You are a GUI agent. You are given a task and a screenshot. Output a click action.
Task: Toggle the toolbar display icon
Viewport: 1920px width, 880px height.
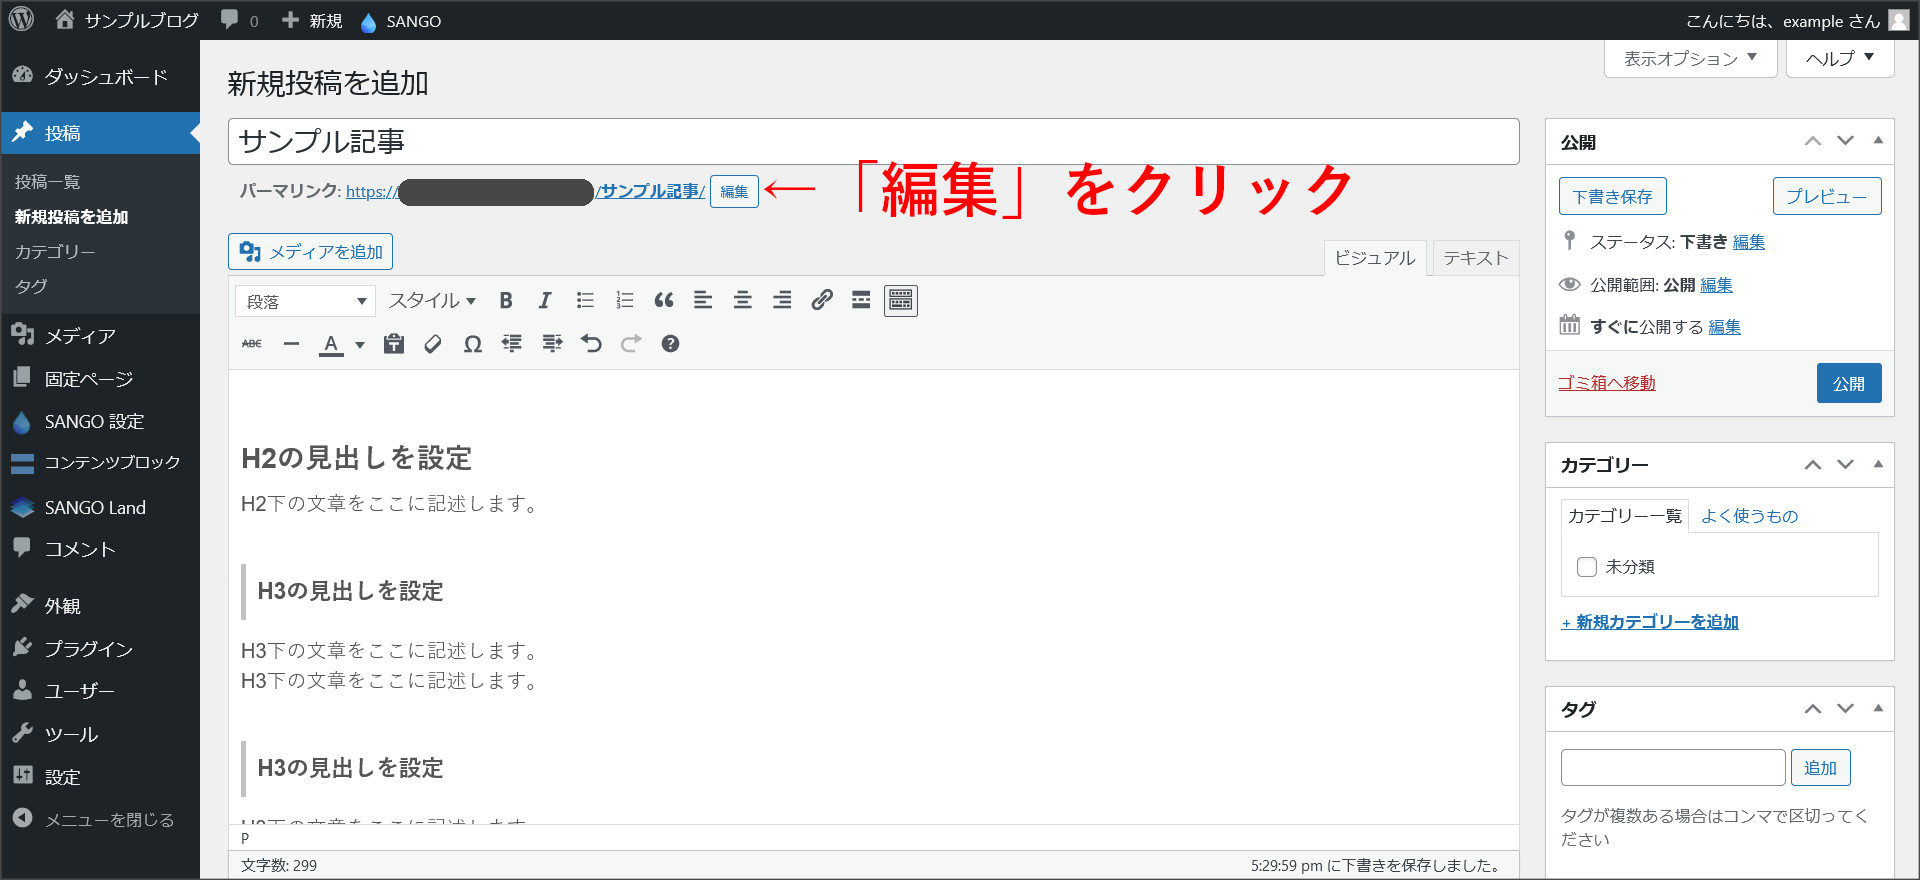[900, 301]
